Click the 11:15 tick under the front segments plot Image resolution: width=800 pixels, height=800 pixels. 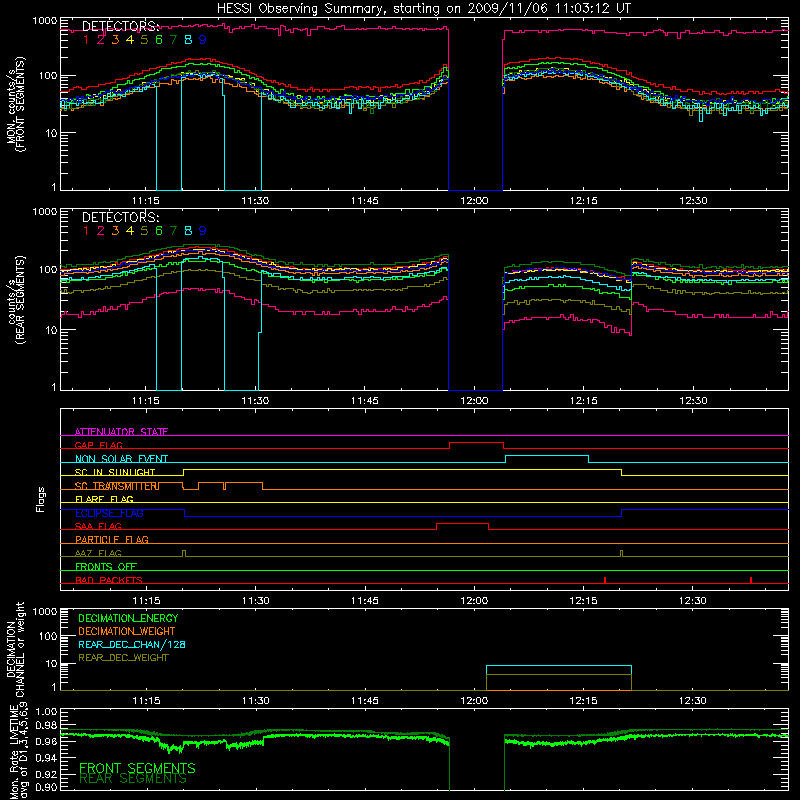(146, 201)
